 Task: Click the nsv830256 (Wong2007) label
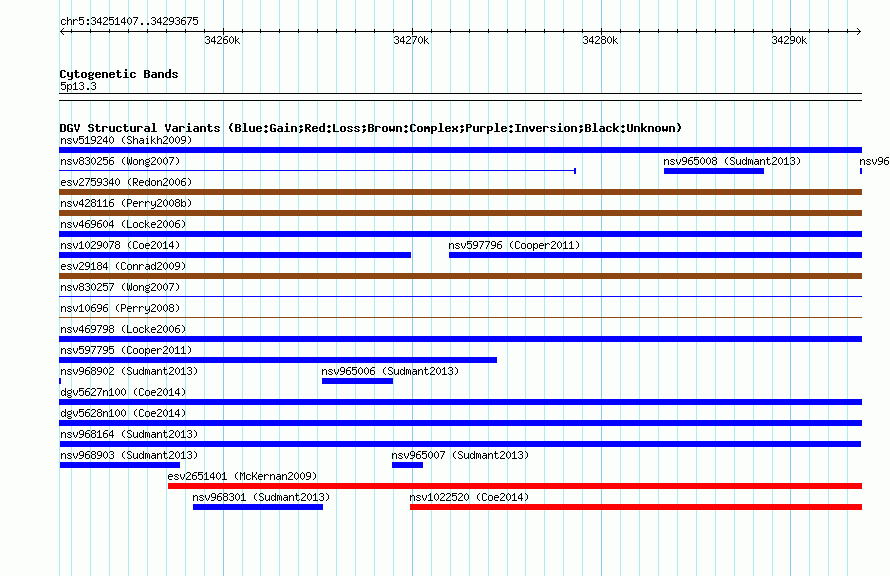120,161
